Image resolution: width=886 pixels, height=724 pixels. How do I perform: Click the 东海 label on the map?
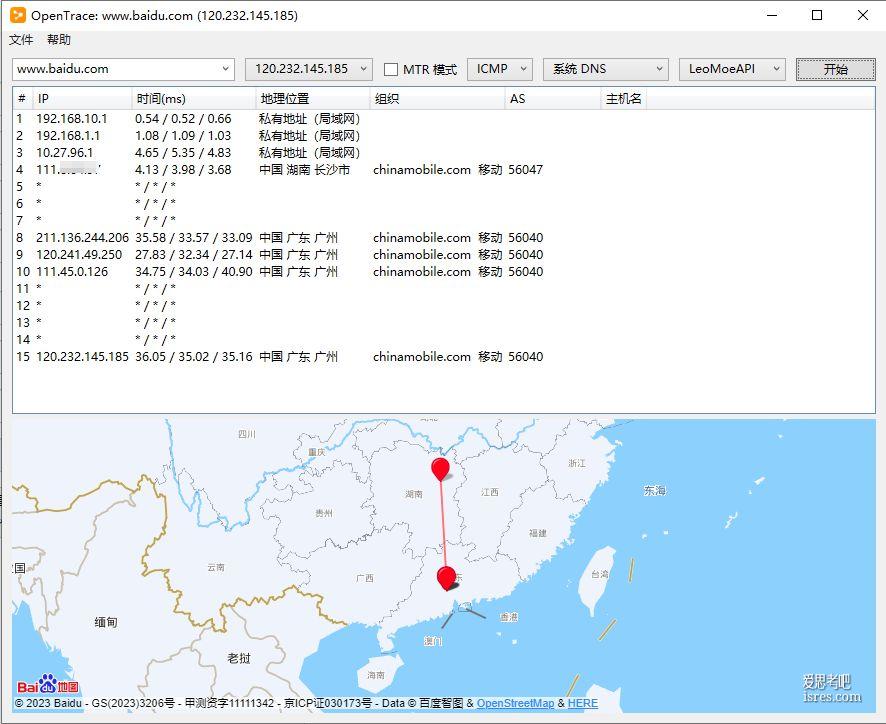click(655, 490)
